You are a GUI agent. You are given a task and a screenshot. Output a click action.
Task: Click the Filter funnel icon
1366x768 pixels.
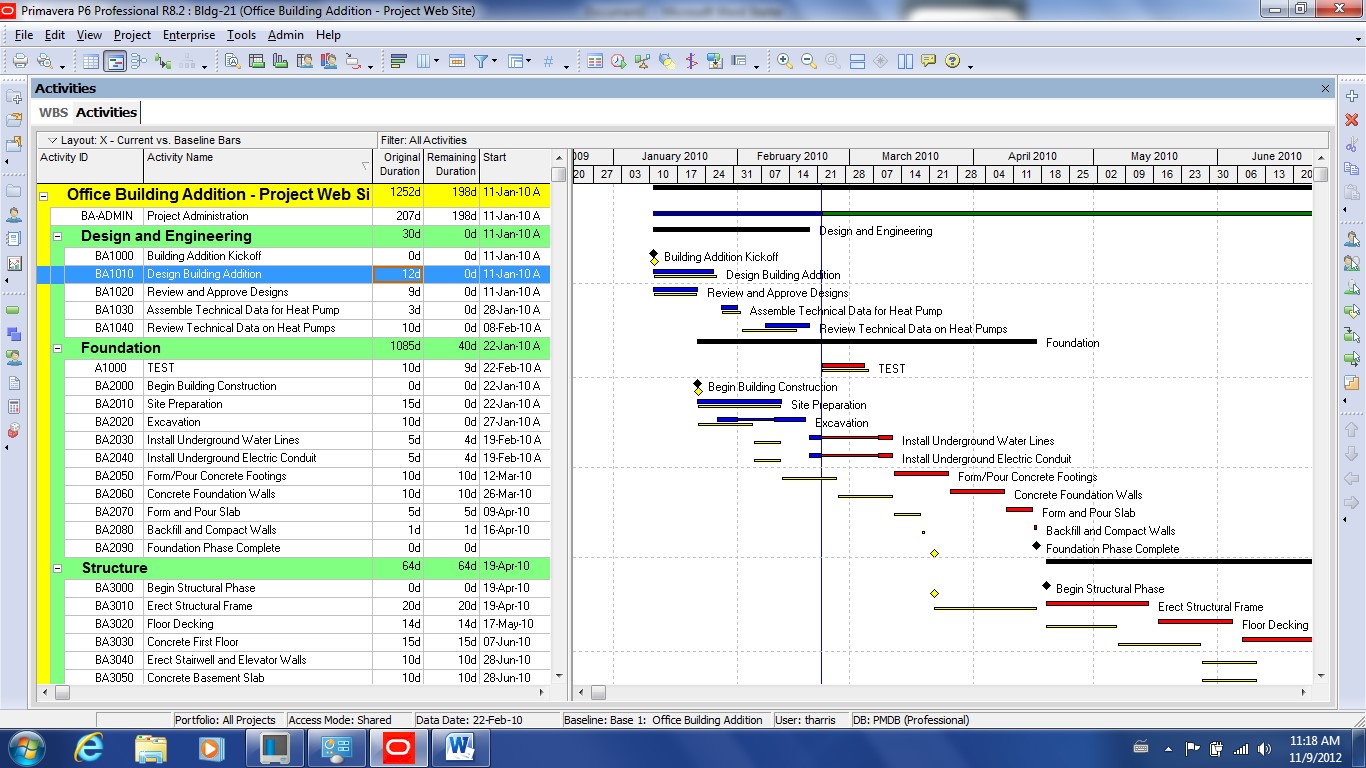point(481,61)
